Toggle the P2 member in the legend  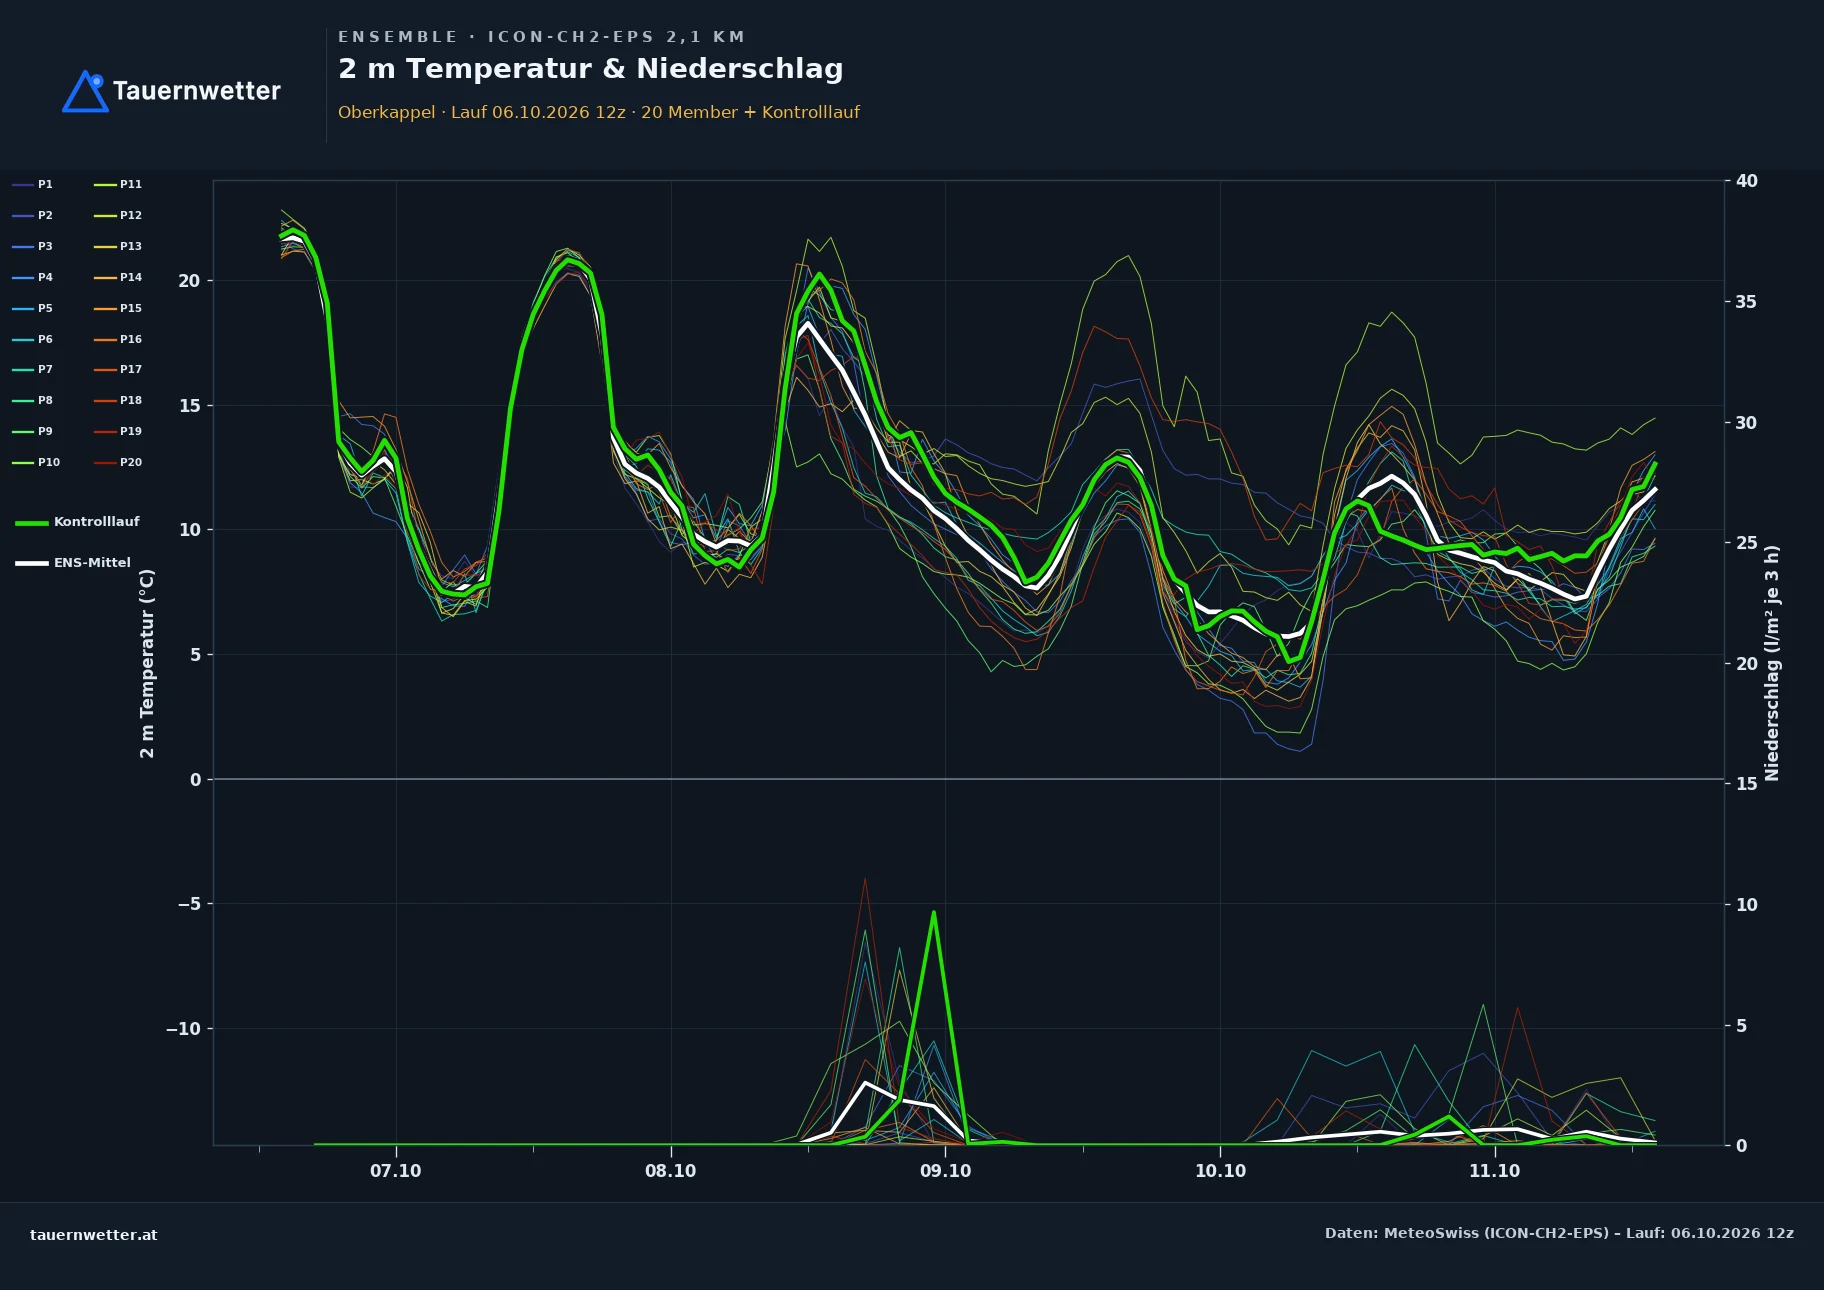pos(33,215)
